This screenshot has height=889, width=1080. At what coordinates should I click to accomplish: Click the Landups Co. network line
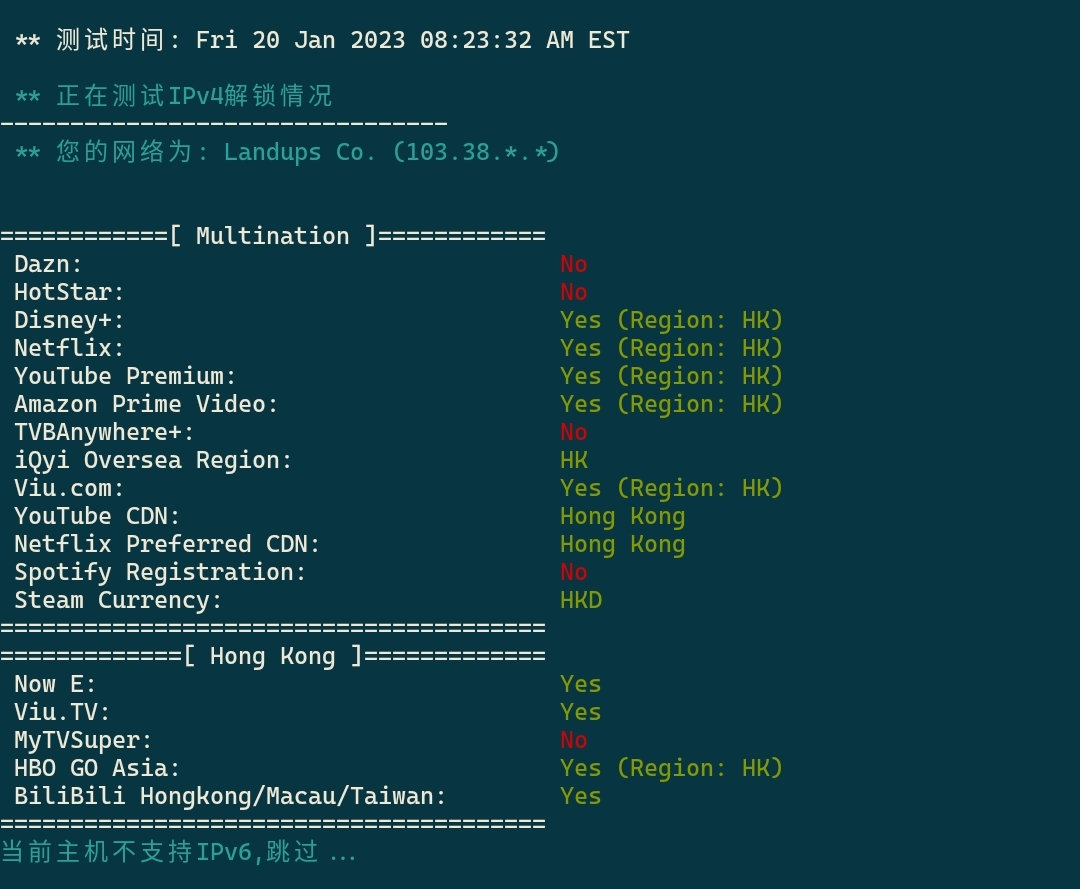point(287,152)
